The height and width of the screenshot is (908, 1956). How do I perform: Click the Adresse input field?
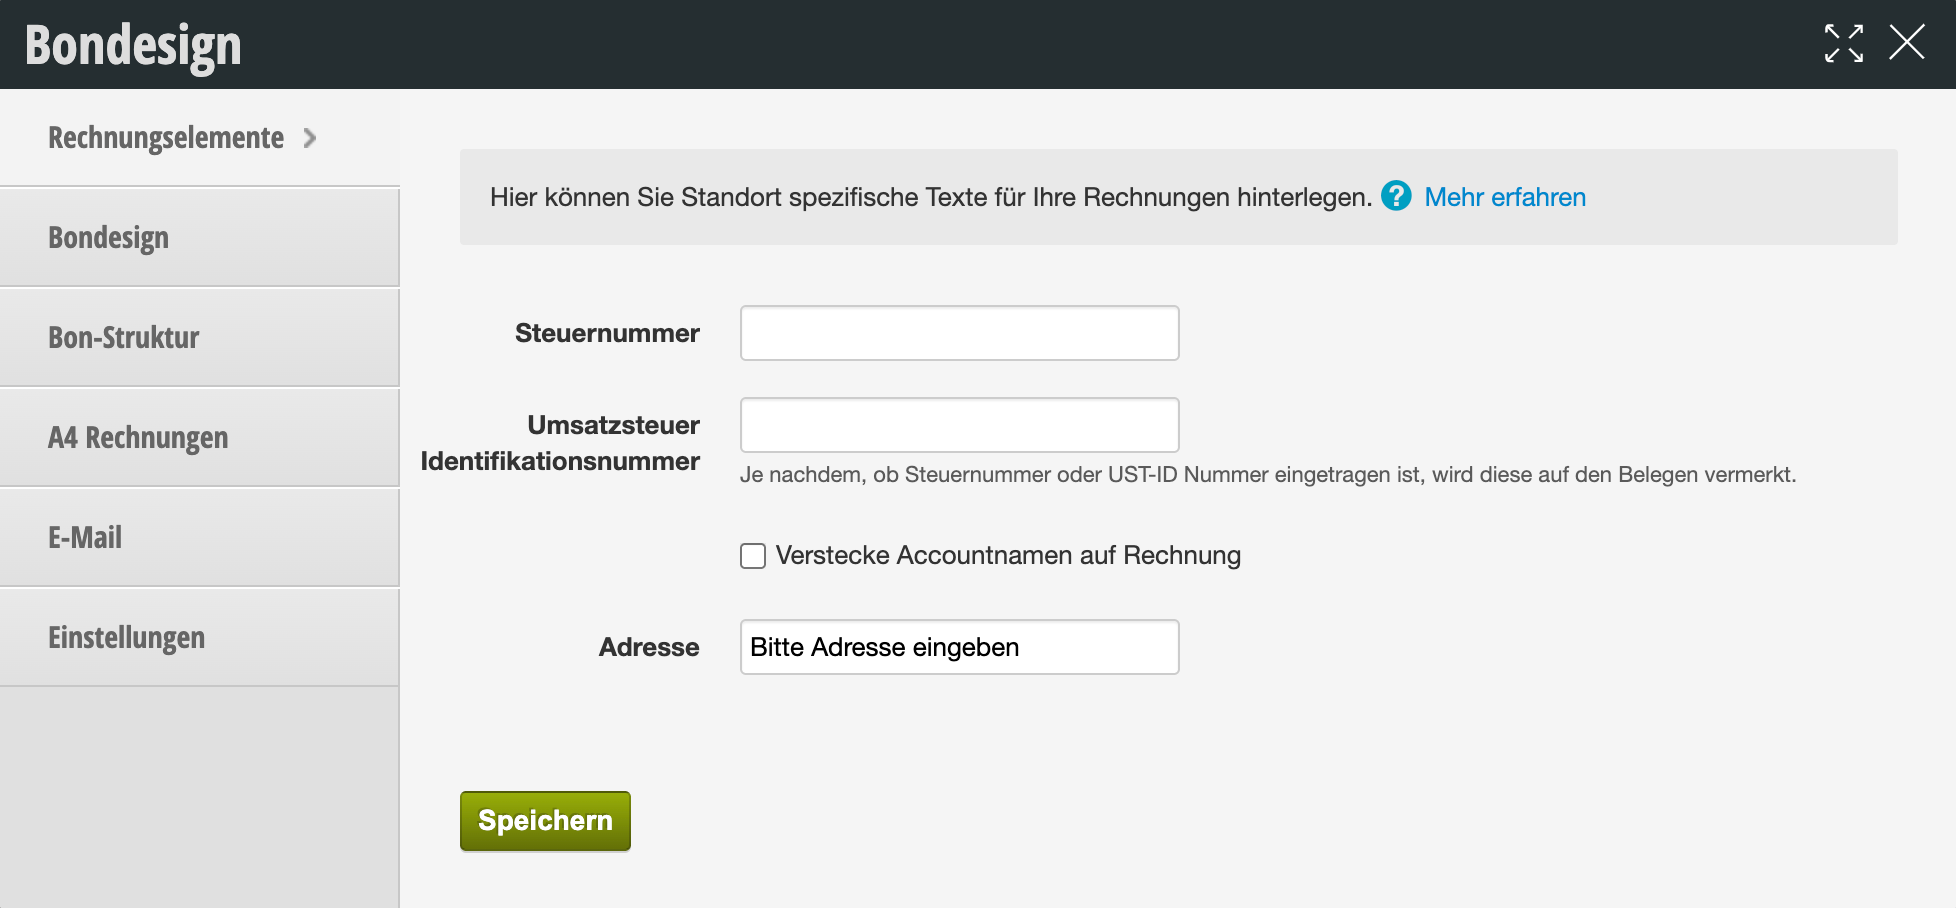tap(959, 647)
